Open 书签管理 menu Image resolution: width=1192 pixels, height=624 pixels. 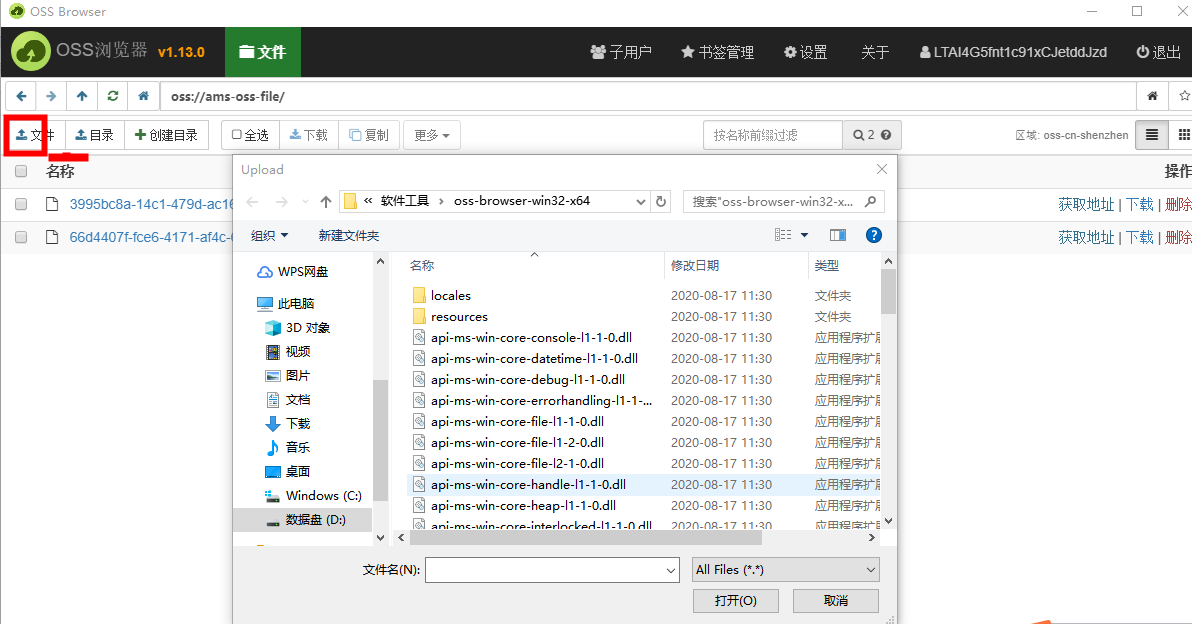718,52
